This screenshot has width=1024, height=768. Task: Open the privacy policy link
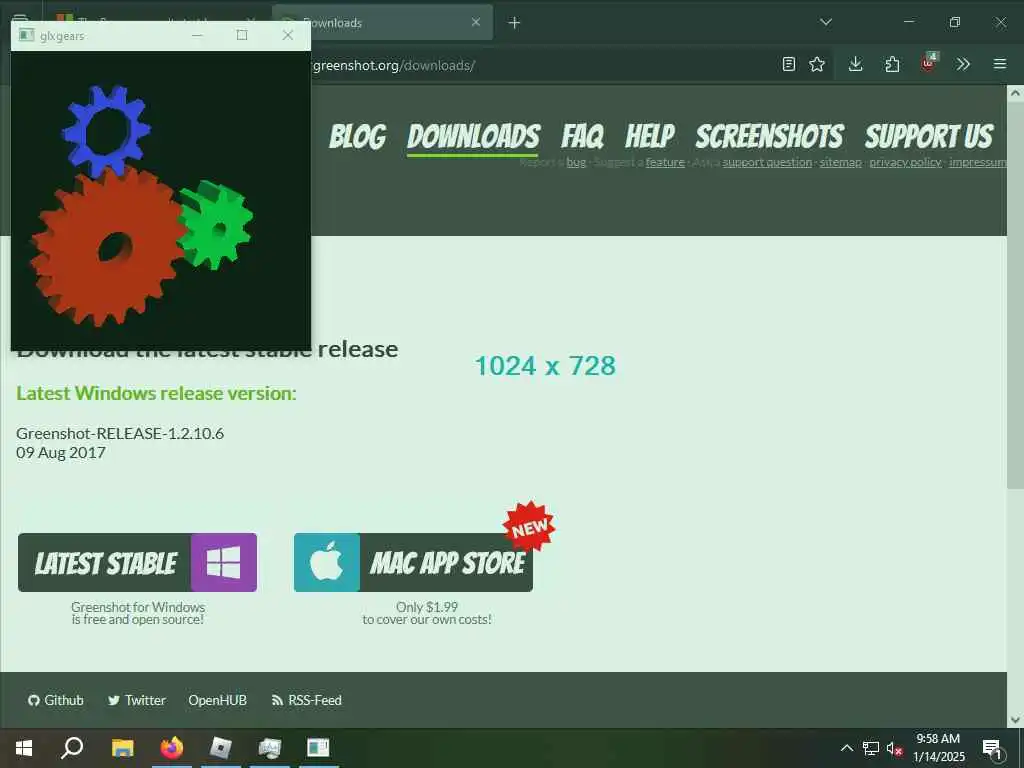click(x=905, y=162)
